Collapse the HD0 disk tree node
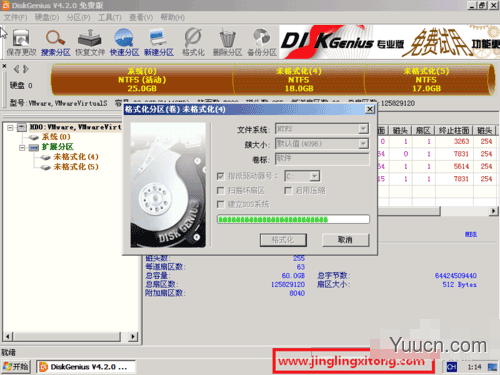 coord(10,127)
